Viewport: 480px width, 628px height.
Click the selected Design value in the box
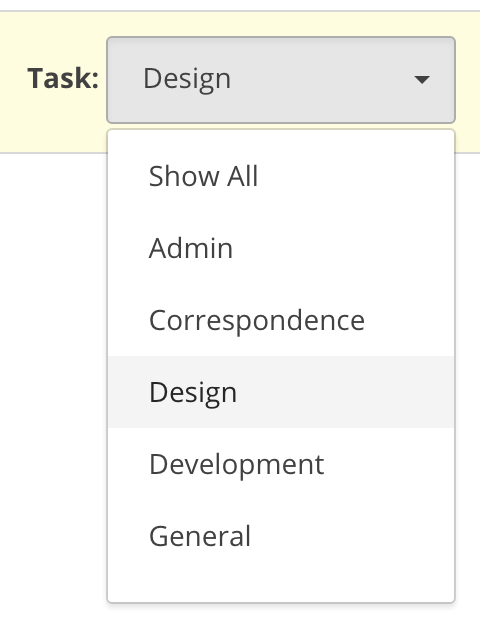tap(187, 79)
